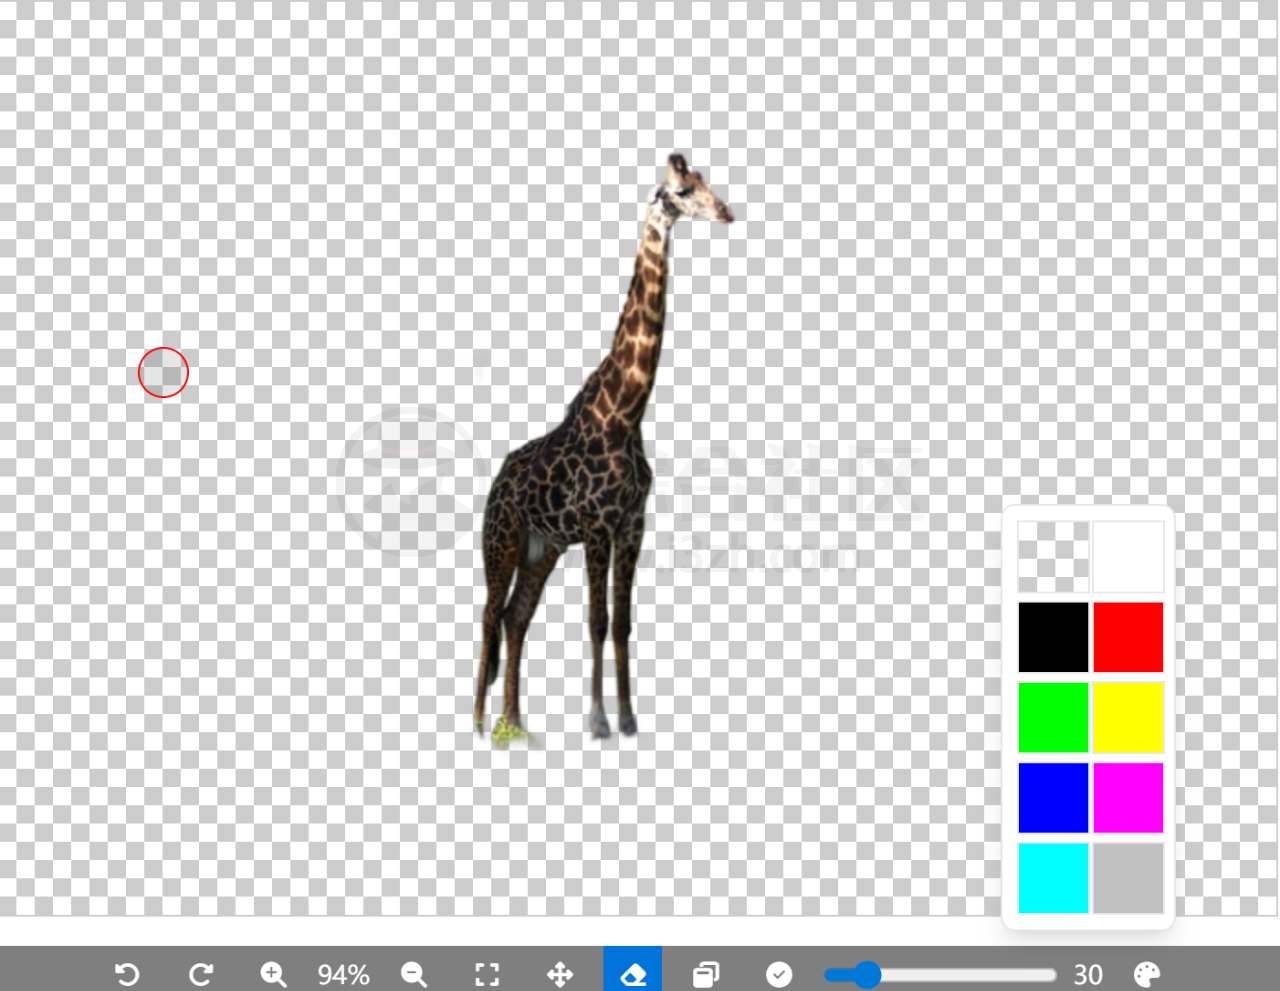Select the red color swatch

(1128, 637)
